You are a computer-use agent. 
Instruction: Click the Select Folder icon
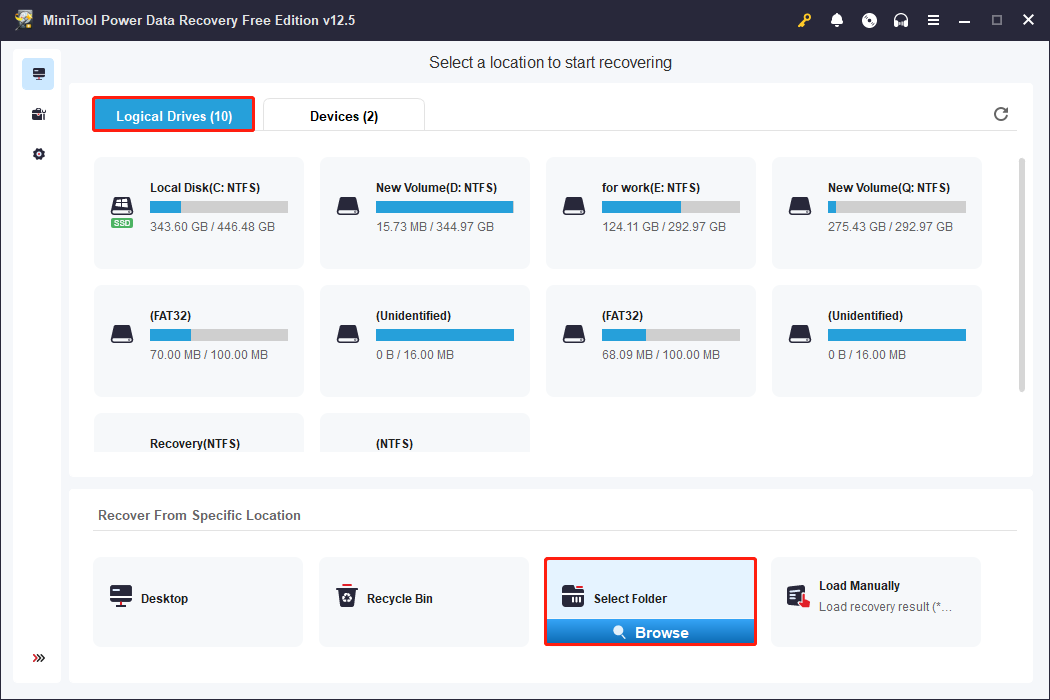point(573,597)
